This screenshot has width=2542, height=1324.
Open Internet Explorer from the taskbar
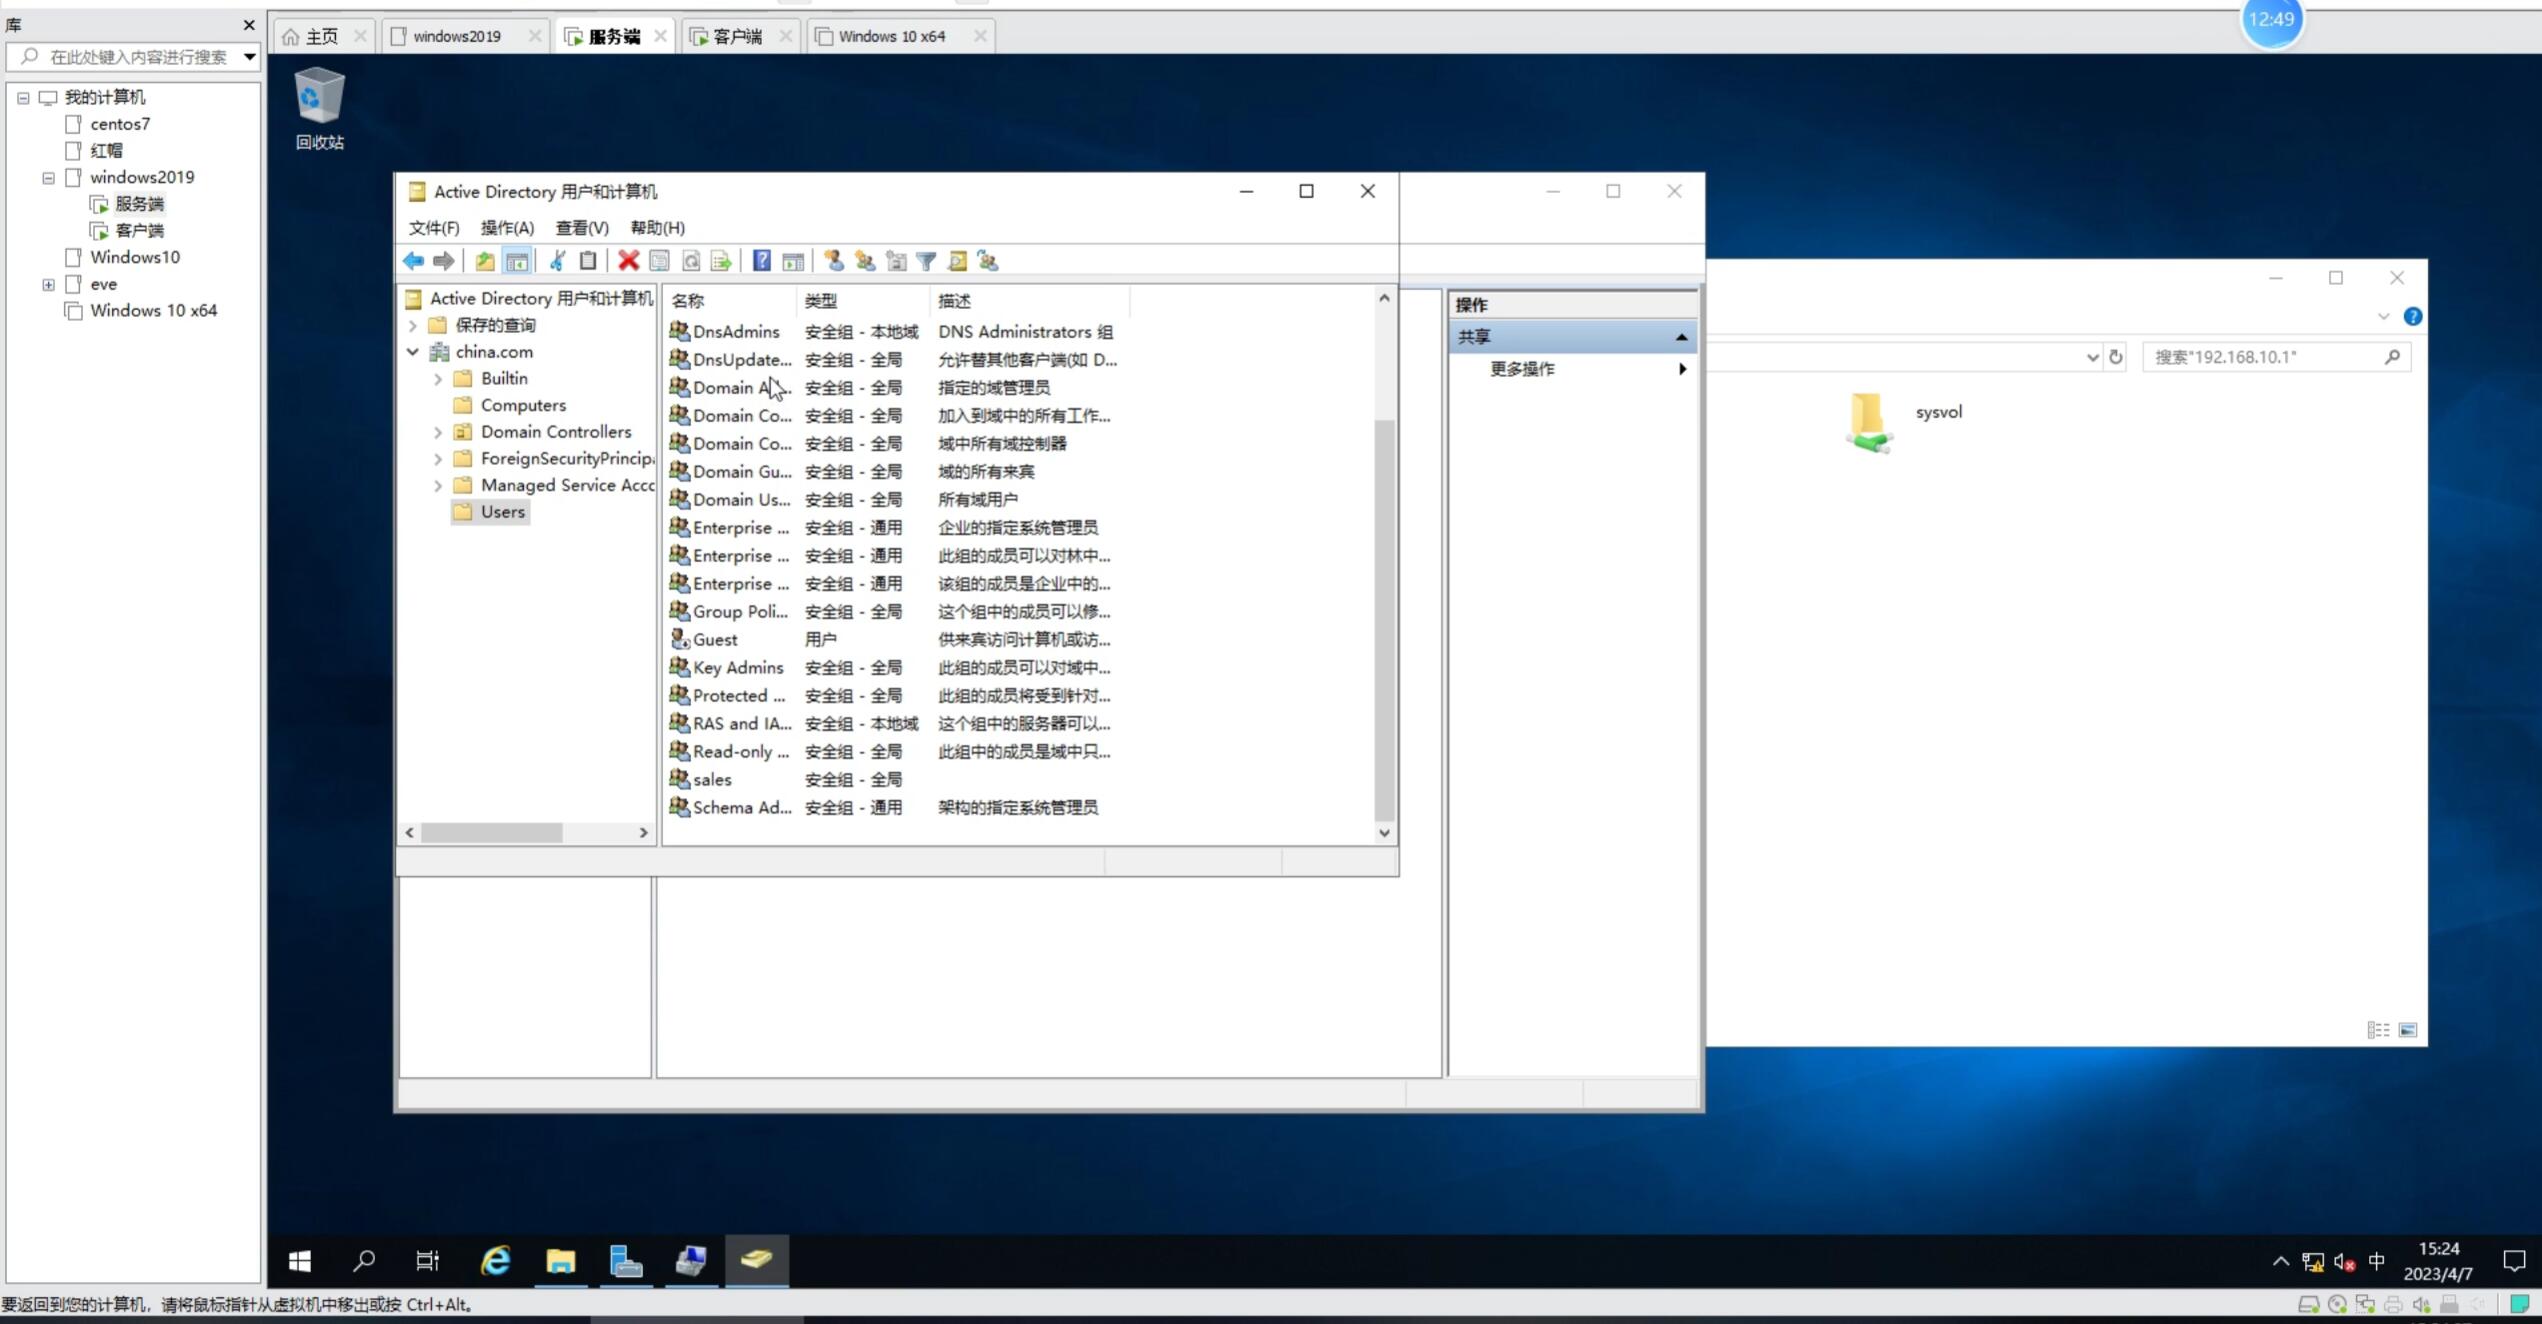pyautogui.click(x=495, y=1261)
